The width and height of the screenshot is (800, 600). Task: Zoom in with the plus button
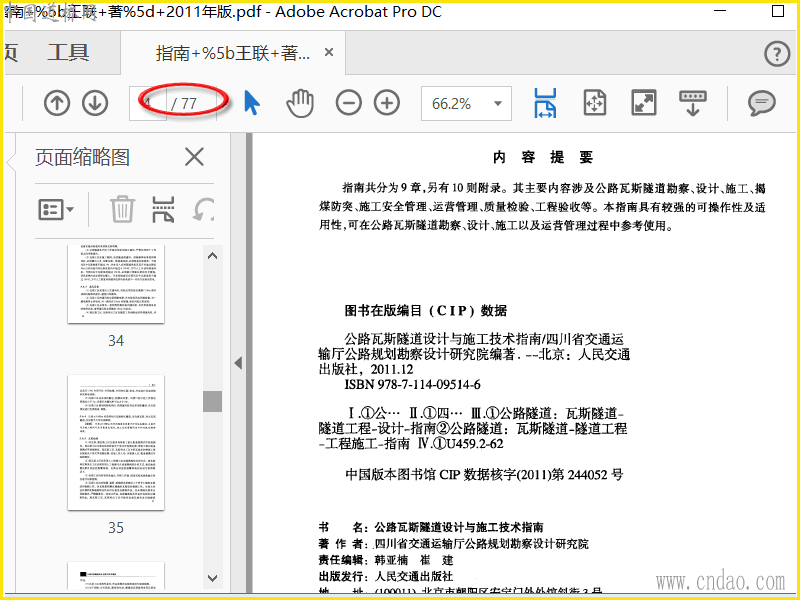(387, 103)
